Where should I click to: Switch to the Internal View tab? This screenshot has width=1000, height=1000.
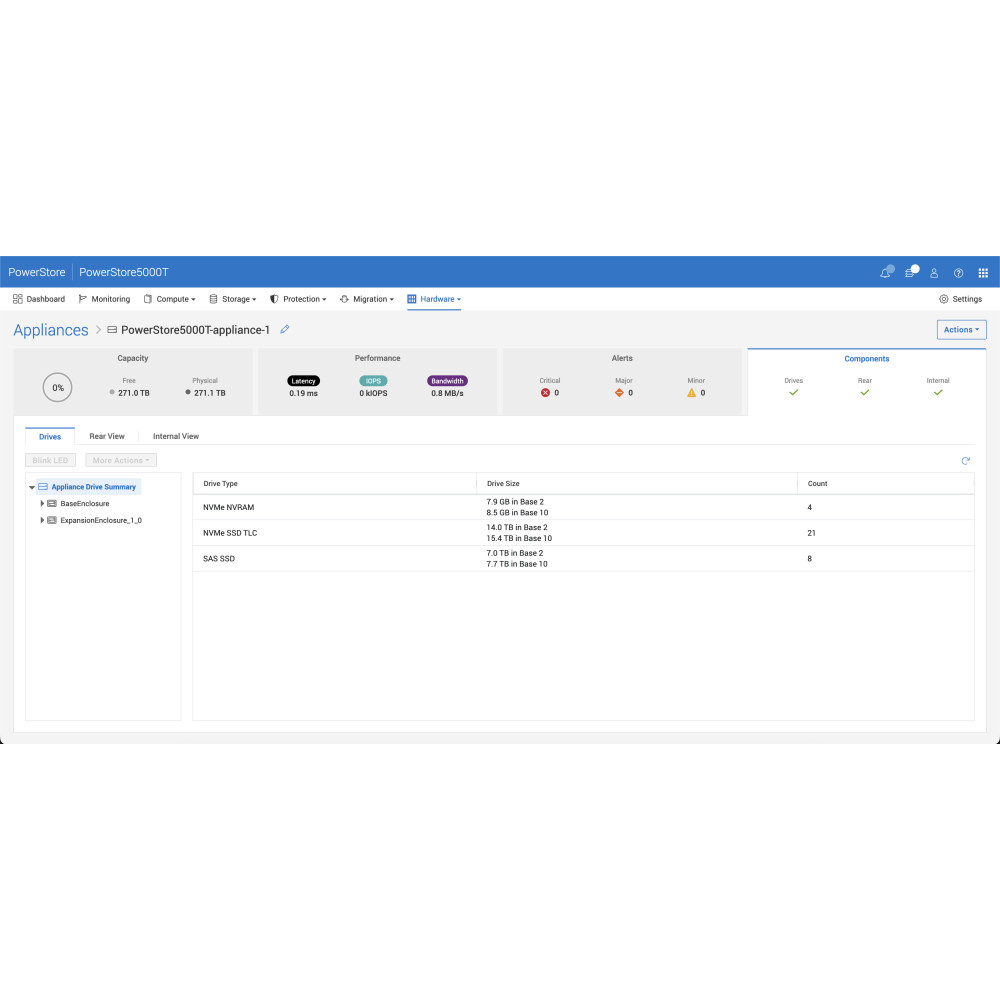[x=176, y=436]
